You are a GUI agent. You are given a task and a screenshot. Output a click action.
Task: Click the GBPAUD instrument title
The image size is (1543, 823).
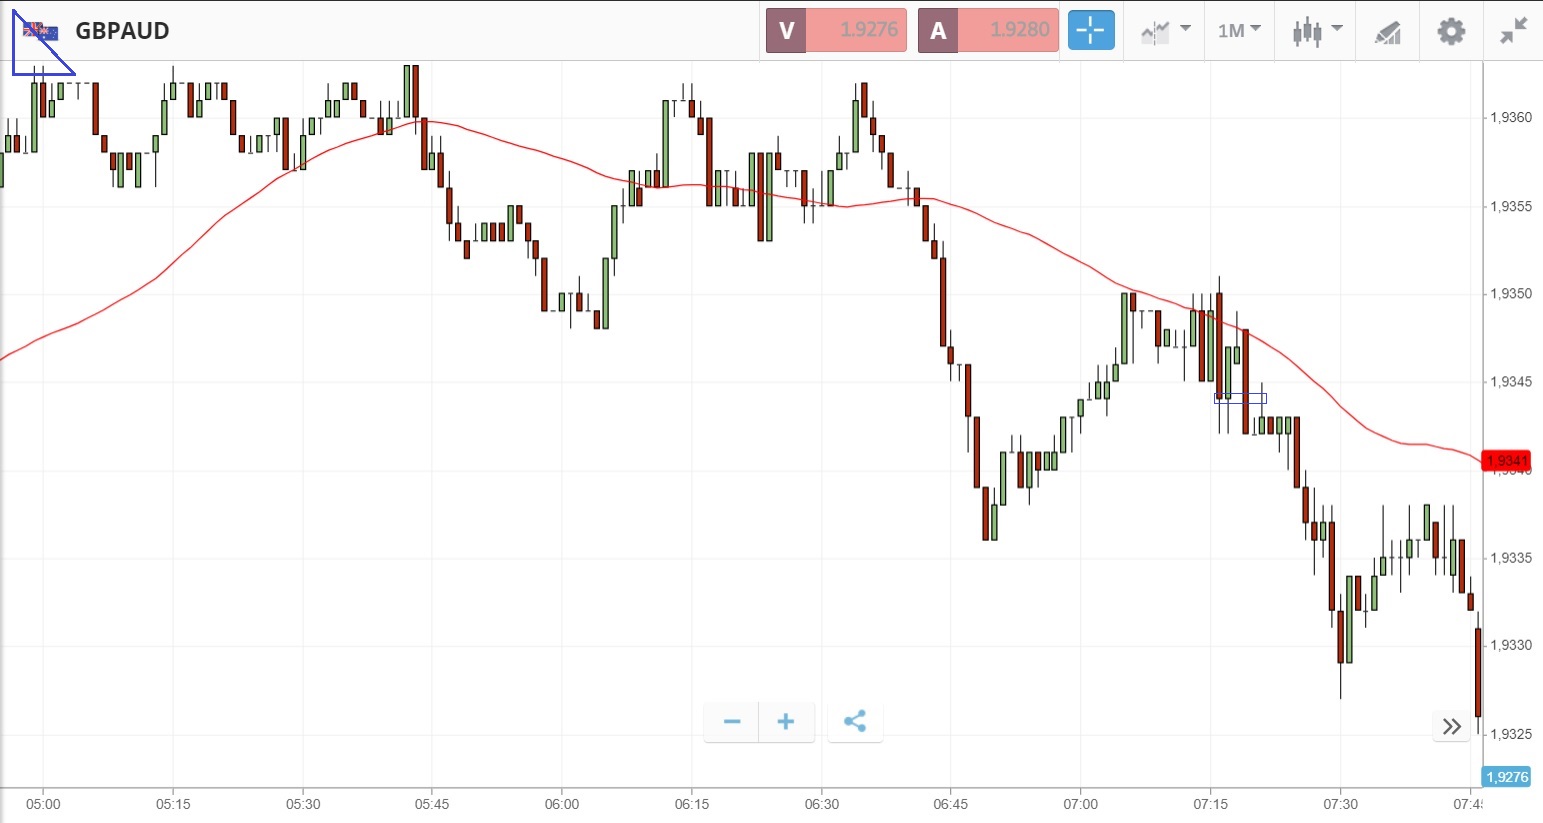122,31
